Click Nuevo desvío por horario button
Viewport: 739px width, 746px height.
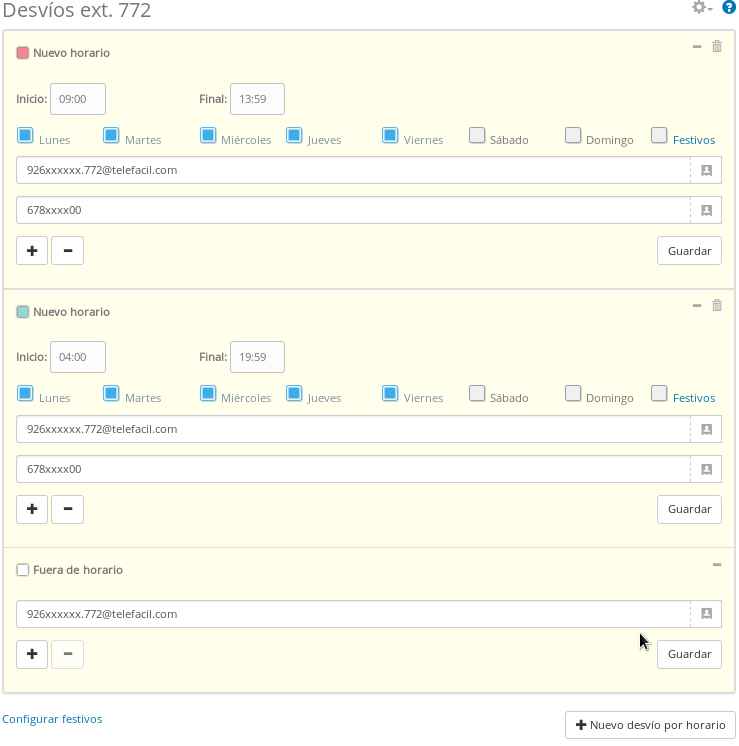[650, 725]
